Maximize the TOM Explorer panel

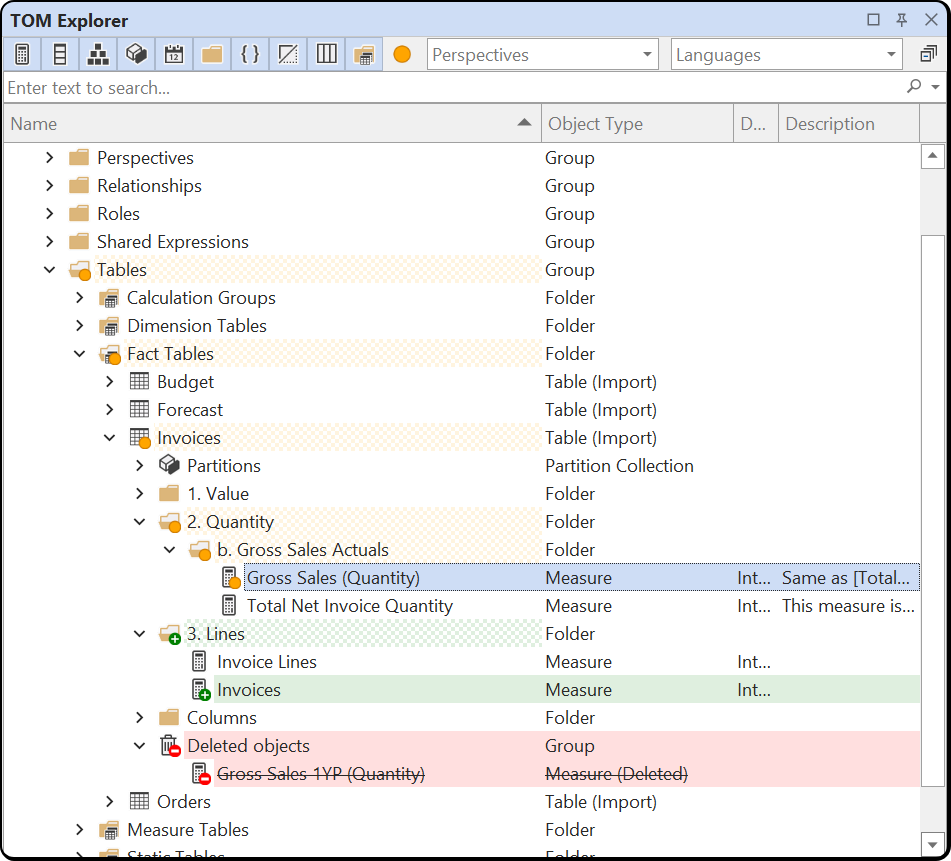(x=873, y=20)
